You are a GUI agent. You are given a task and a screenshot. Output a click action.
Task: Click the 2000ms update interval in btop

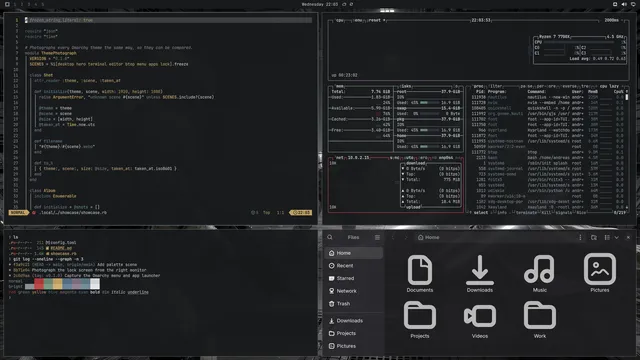[611, 20]
